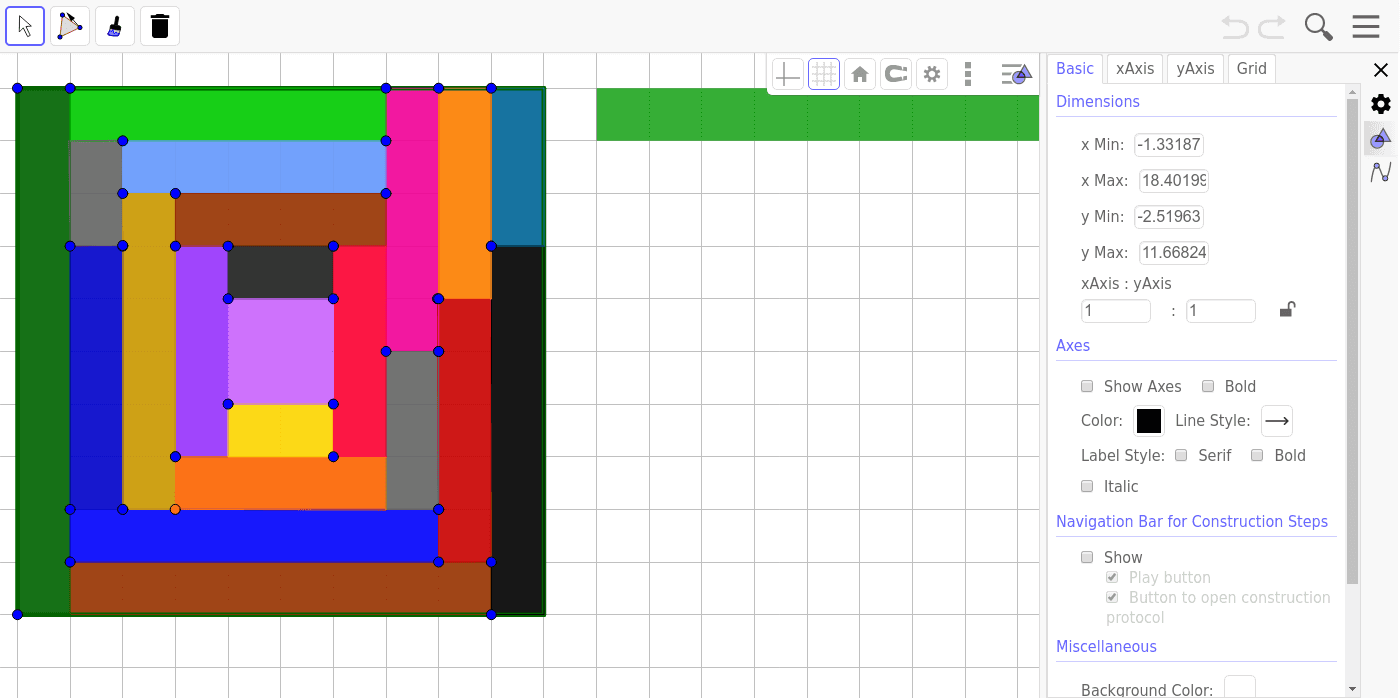Screen dimensions: 1400x700
Task: Click the axis ratio lock icon
Action: pyautogui.click(x=1288, y=310)
